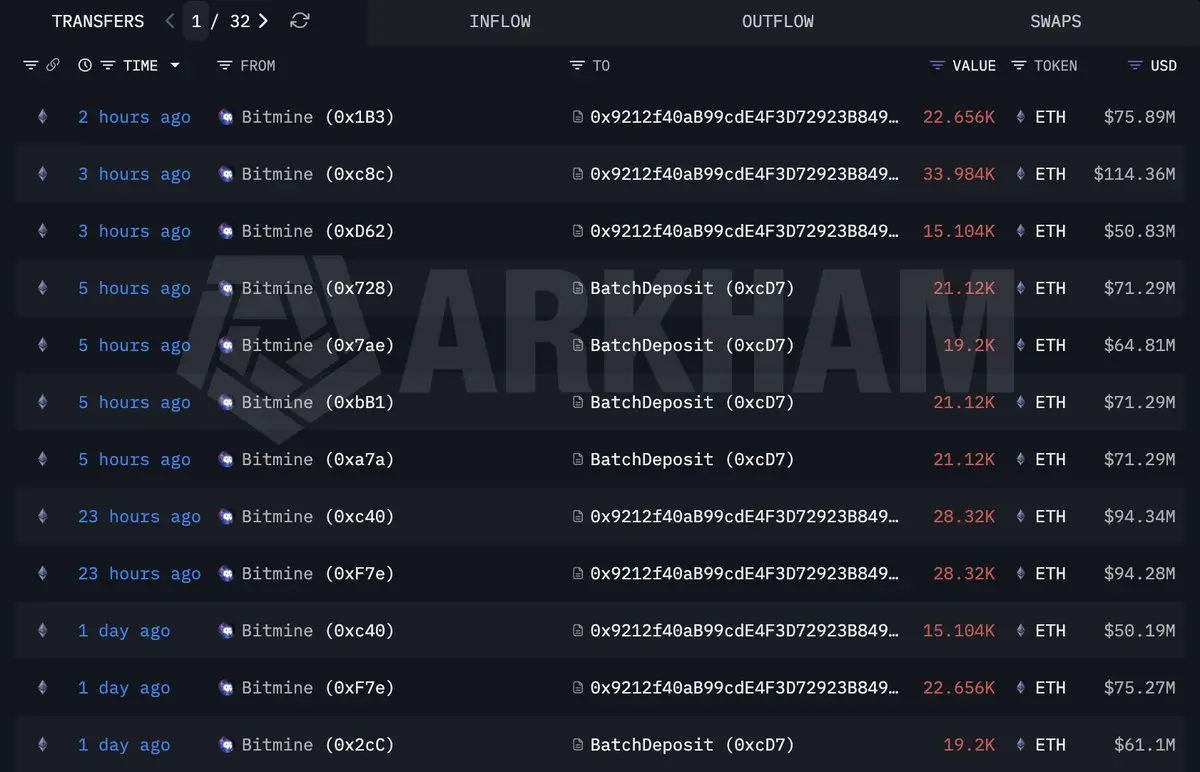Click the next page chevron beside 1 / 32

tap(262, 20)
